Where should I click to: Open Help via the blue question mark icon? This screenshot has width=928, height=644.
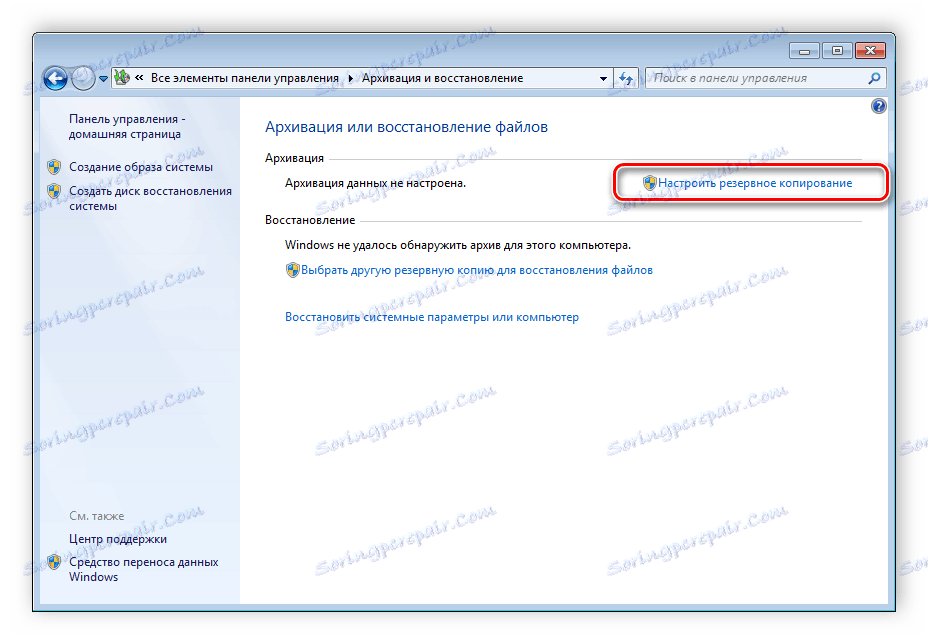point(878,106)
